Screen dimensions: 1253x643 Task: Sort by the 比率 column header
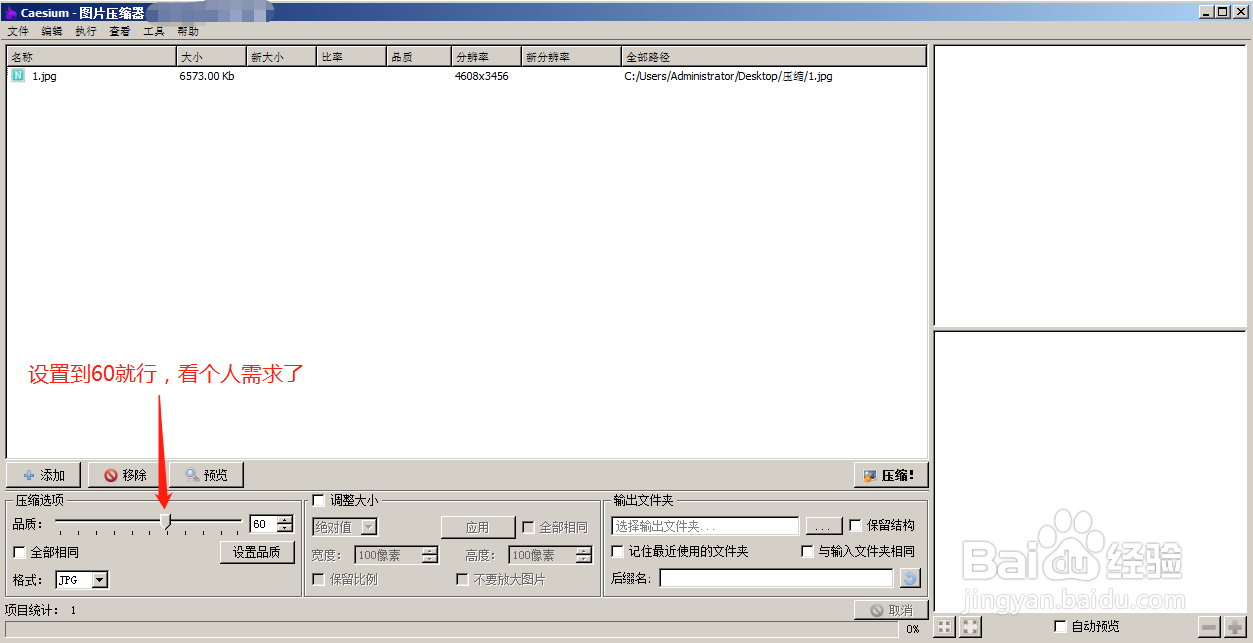pos(352,57)
